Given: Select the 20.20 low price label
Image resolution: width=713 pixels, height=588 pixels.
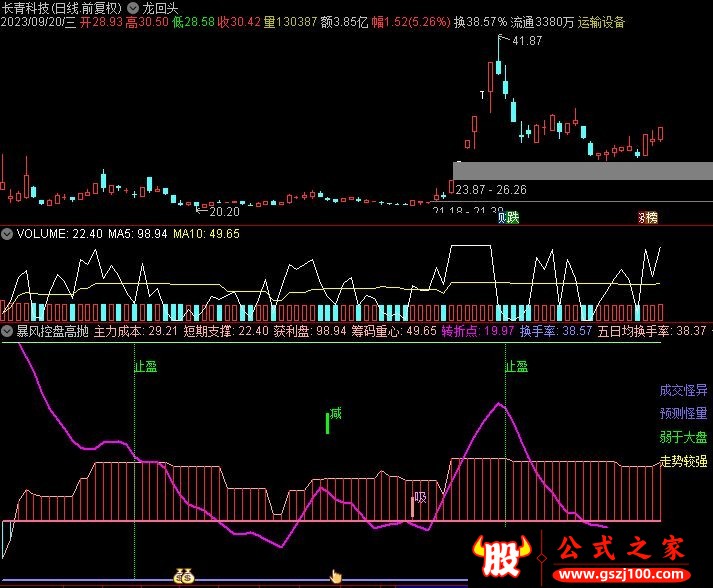Looking at the screenshot, I should point(224,211).
